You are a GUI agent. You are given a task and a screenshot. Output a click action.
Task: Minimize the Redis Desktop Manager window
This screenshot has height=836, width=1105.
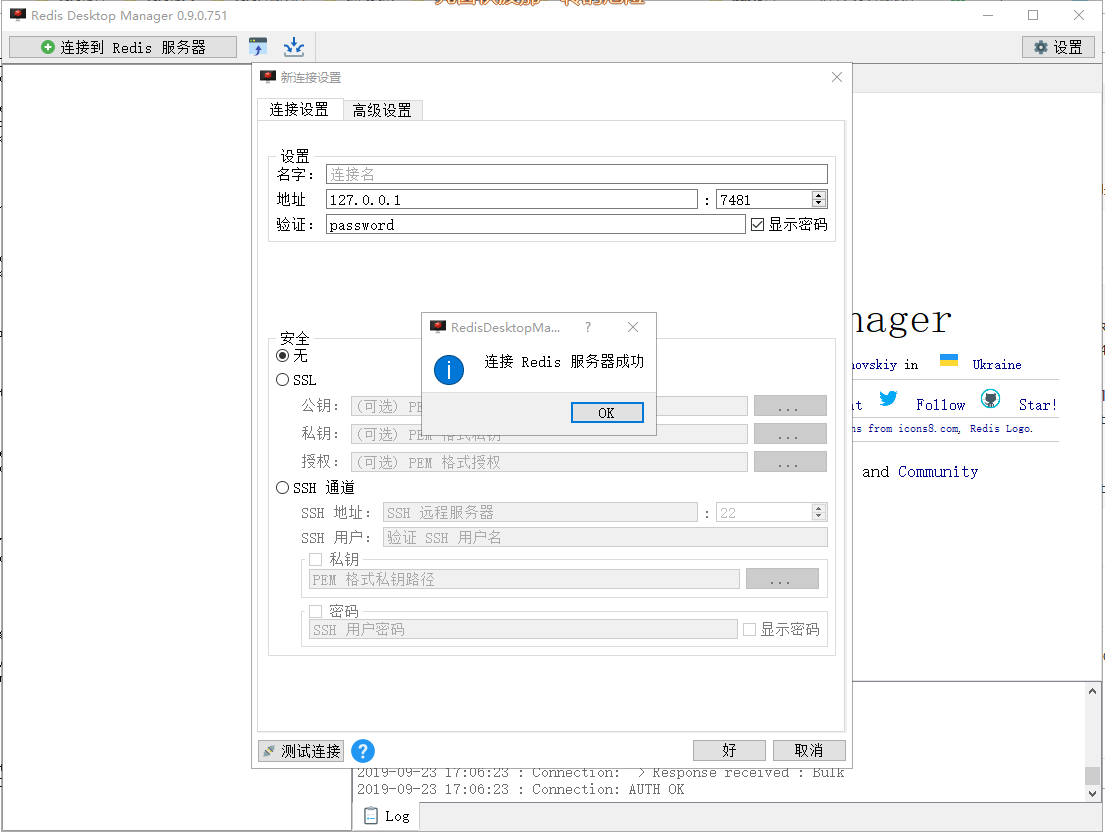988,15
